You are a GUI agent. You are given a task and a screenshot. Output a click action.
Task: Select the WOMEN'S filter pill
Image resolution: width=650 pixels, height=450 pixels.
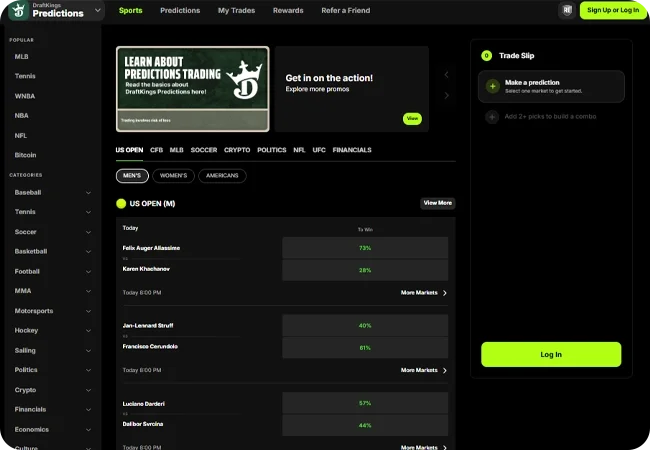(x=173, y=176)
